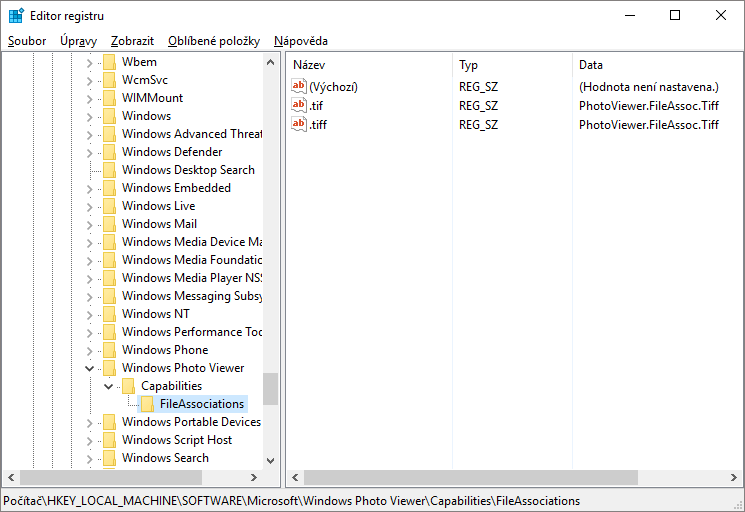Click the icon of the (Výchozí) value
The width and height of the screenshot is (745, 512).
pos(298,86)
